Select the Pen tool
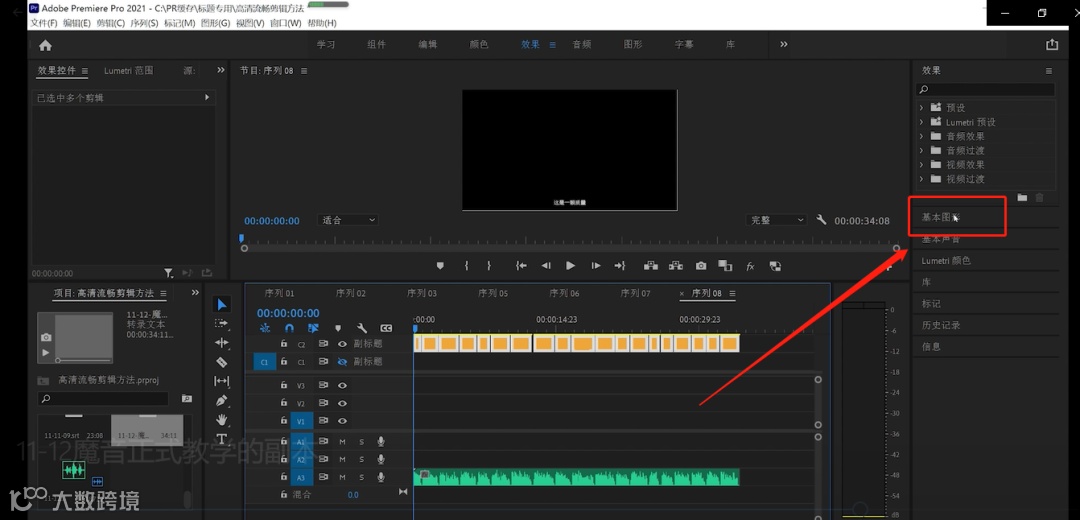Viewport: 1080px width, 520px height. pyautogui.click(x=221, y=400)
